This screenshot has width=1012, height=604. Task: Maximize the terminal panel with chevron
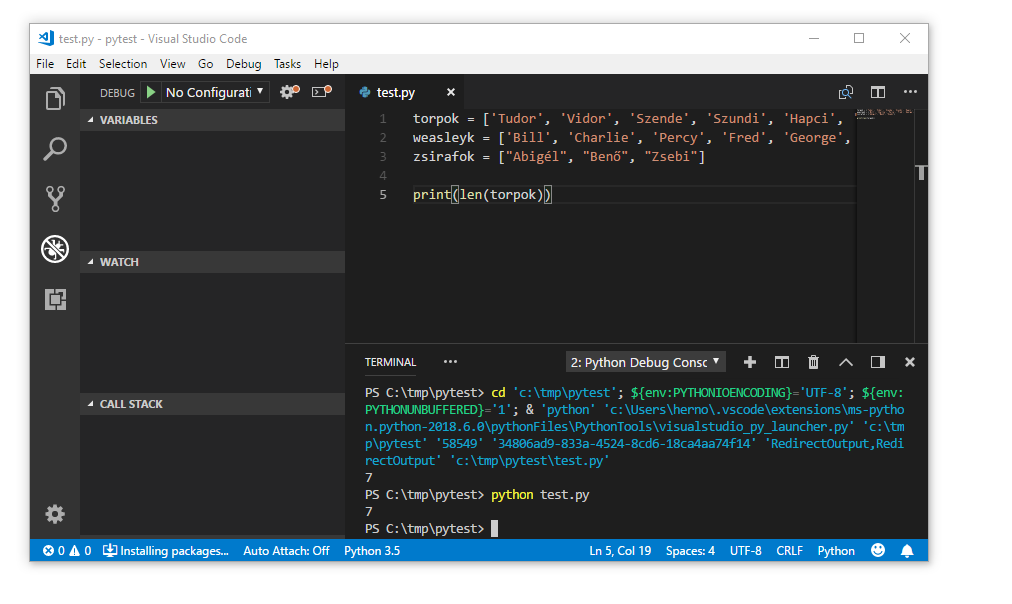(x=845, y=362)
